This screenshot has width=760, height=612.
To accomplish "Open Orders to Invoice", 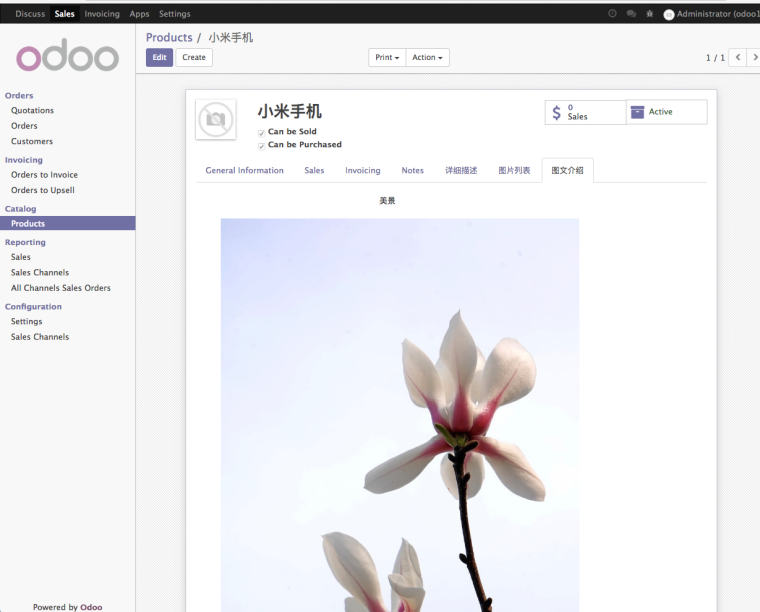I will (44, 174).
